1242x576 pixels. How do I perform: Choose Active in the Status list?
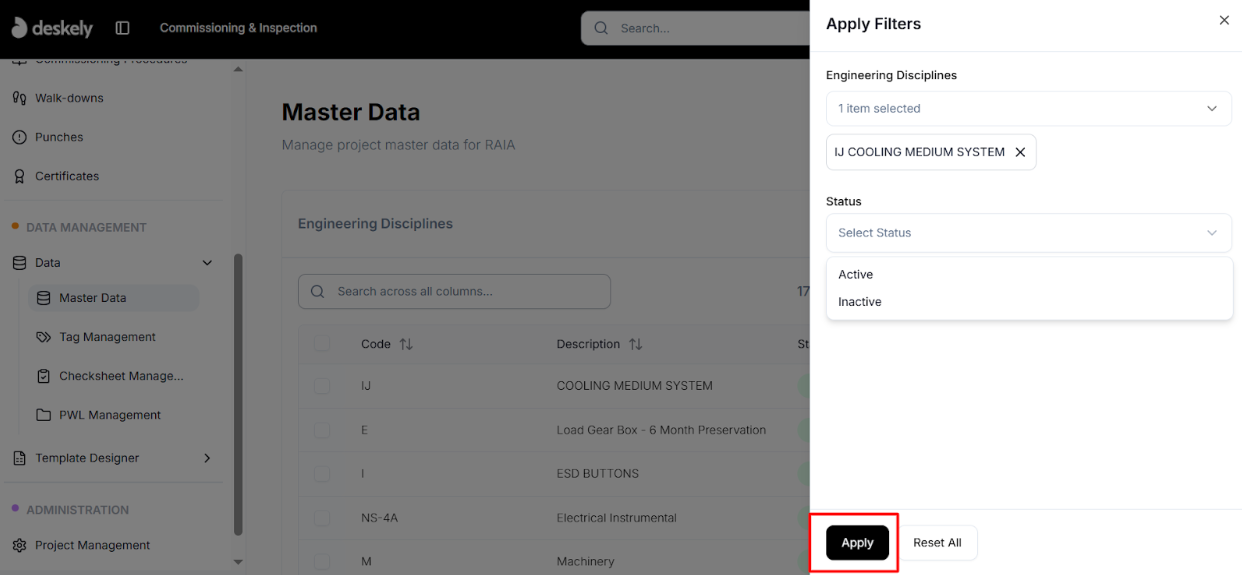pos(855,274)
